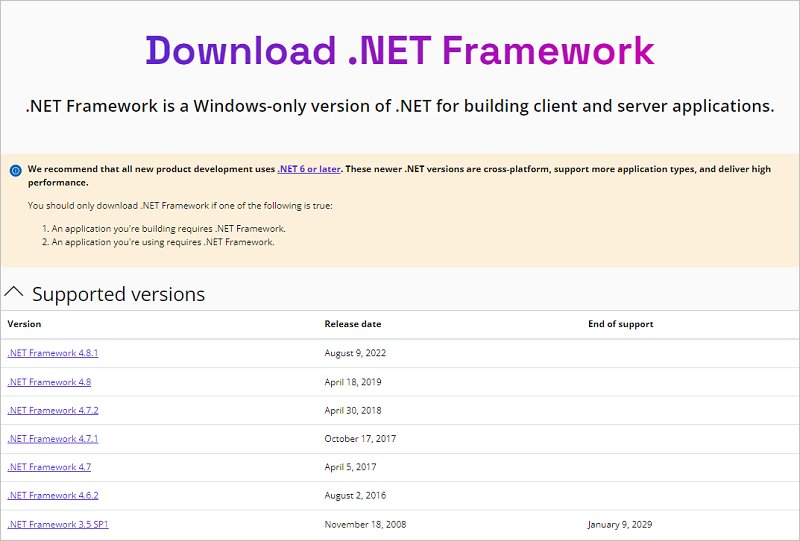Viewport: 800px width, 541px height.
Task: Click the Release date column header
Action: coord(353,324)
